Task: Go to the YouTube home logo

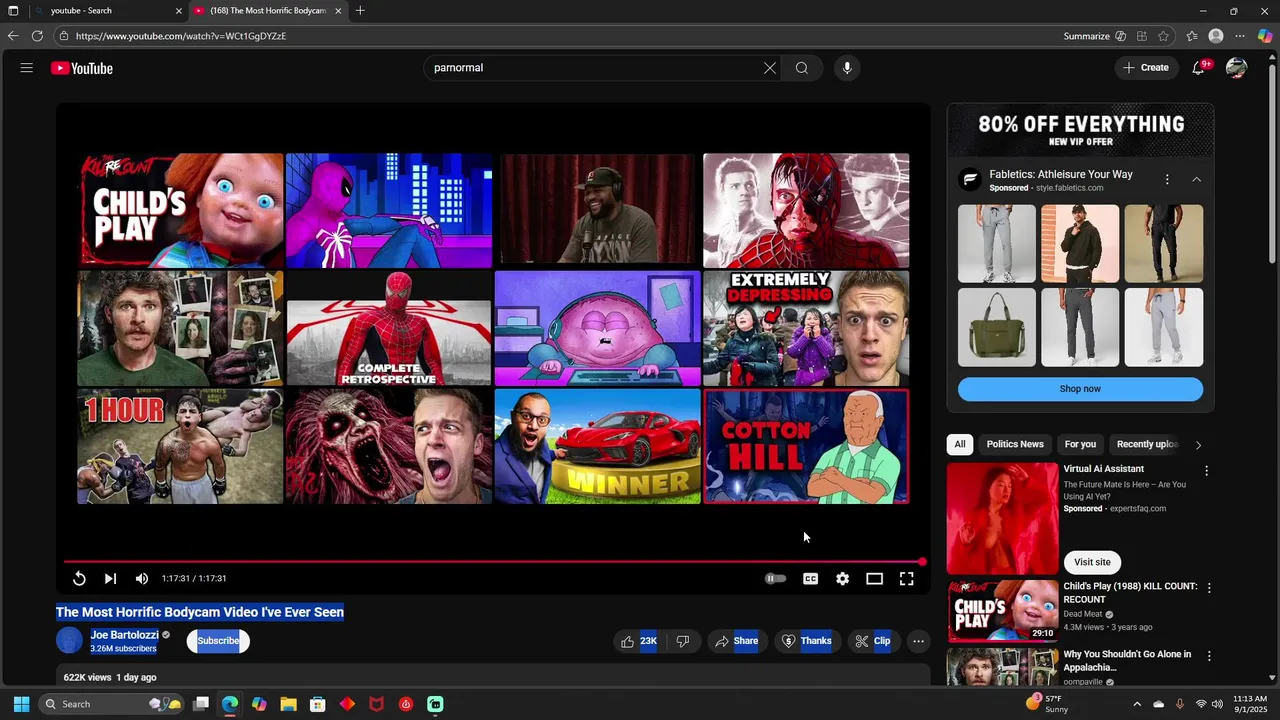Action: (82, 68)
